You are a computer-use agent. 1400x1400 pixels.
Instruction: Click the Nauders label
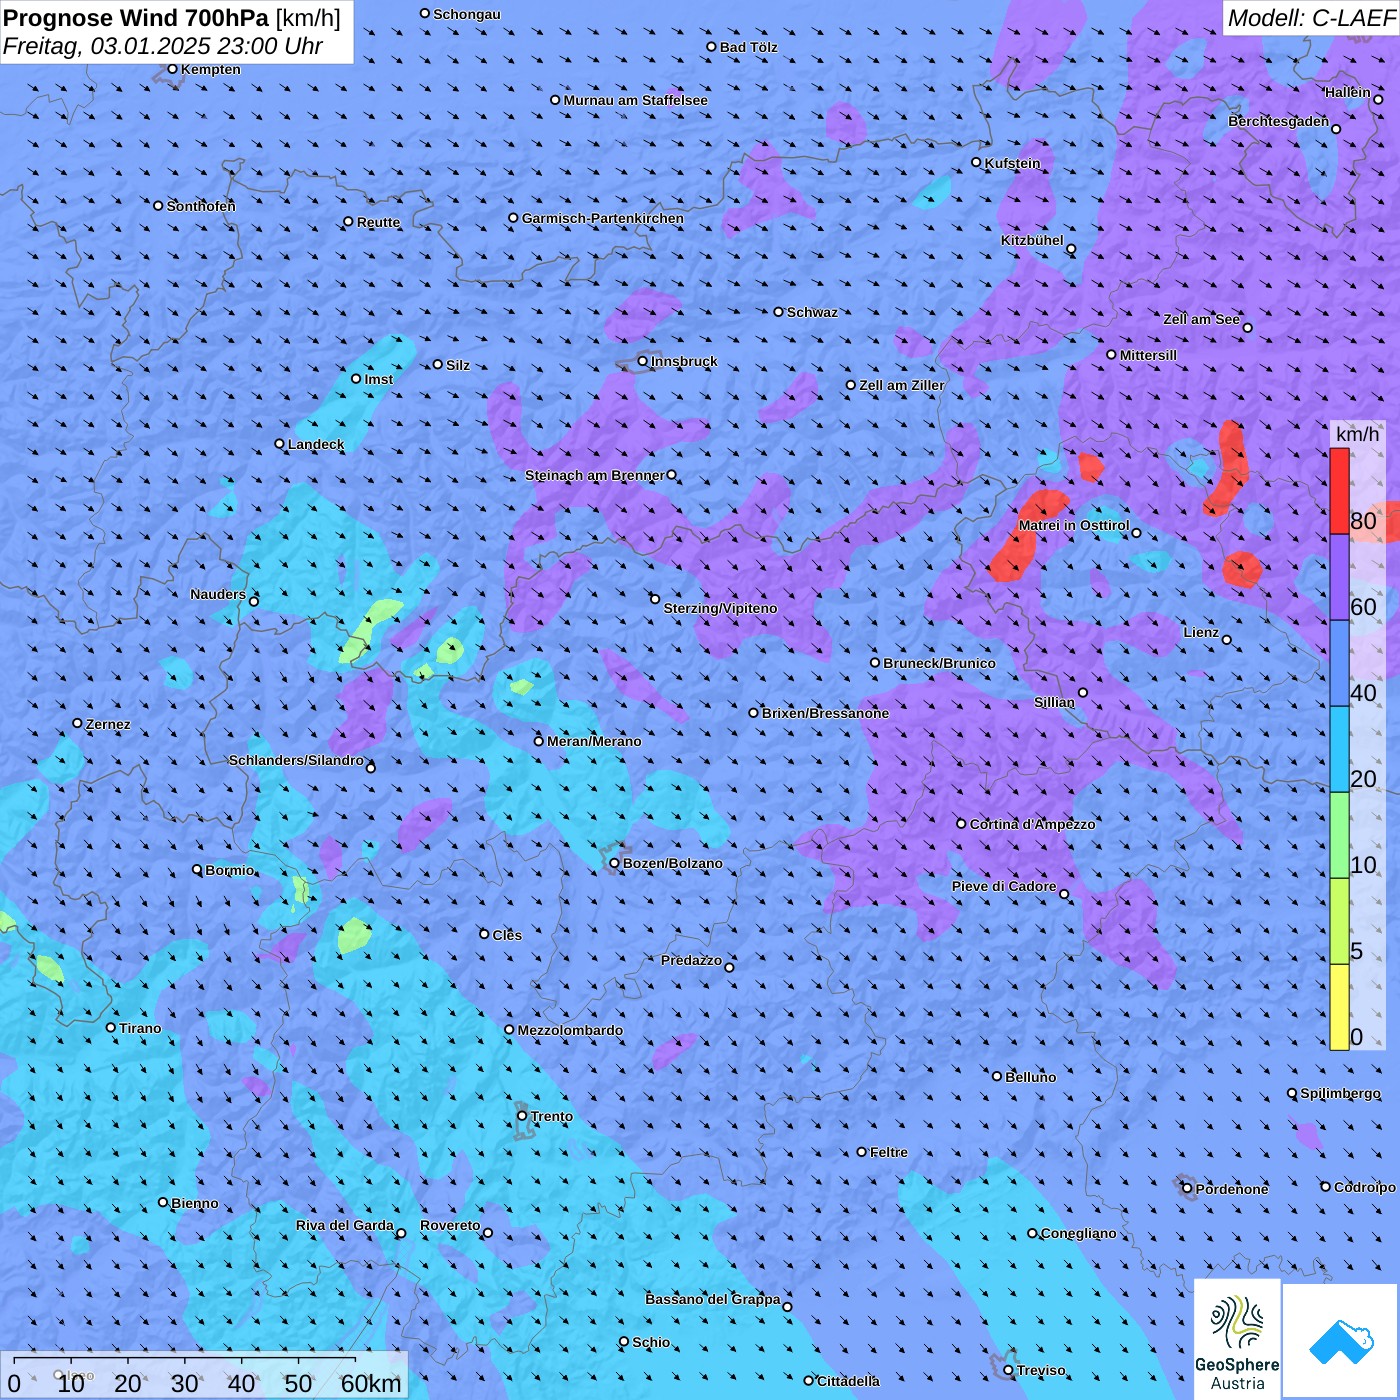pos(218,594)
